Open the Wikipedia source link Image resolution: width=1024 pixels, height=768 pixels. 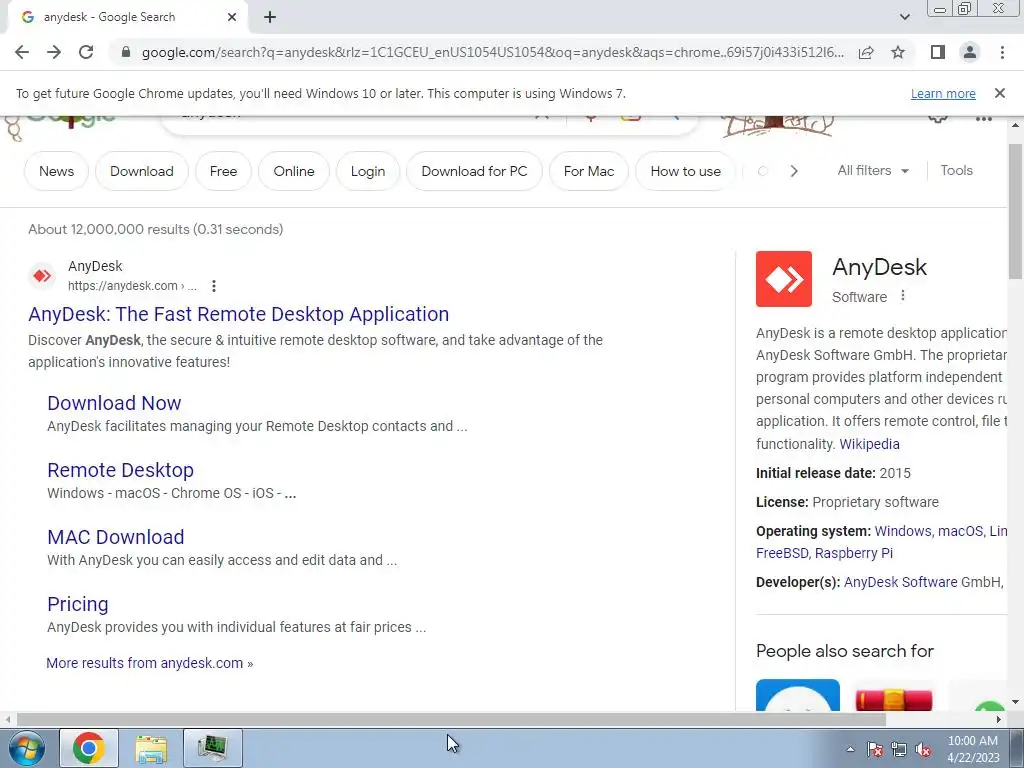coord(869,444)
